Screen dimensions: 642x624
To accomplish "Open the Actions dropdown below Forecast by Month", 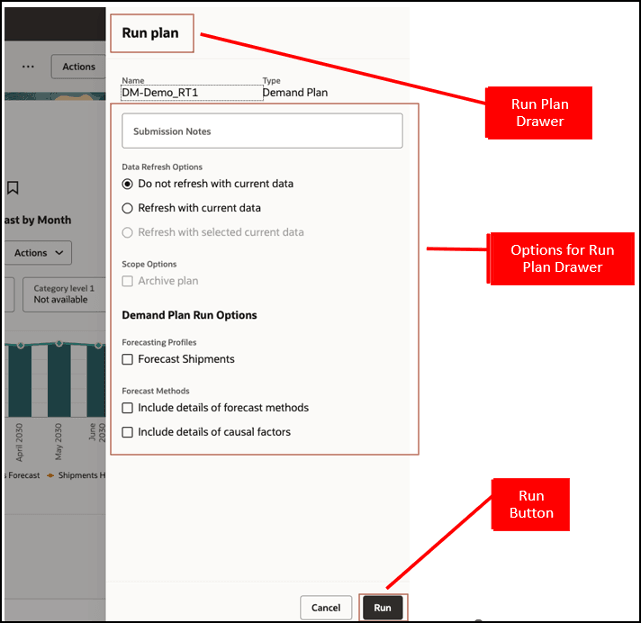I will pyautogui.click(x=38, y=253).
